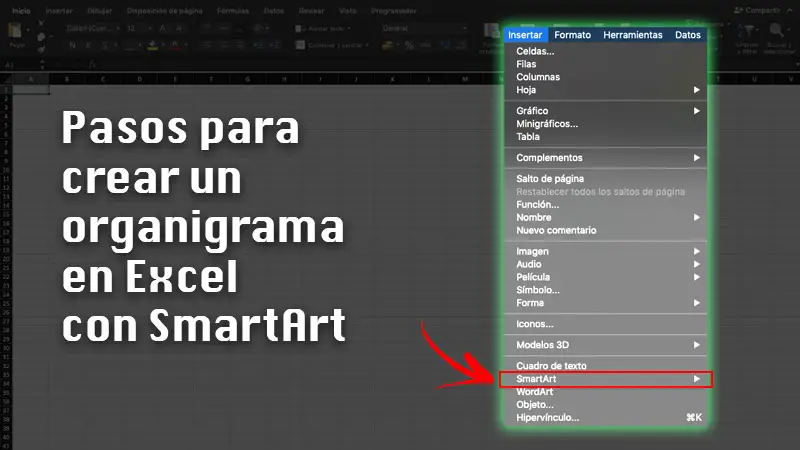Choose Tabla from the menu

pyautogui.click(x=528, y=137)
